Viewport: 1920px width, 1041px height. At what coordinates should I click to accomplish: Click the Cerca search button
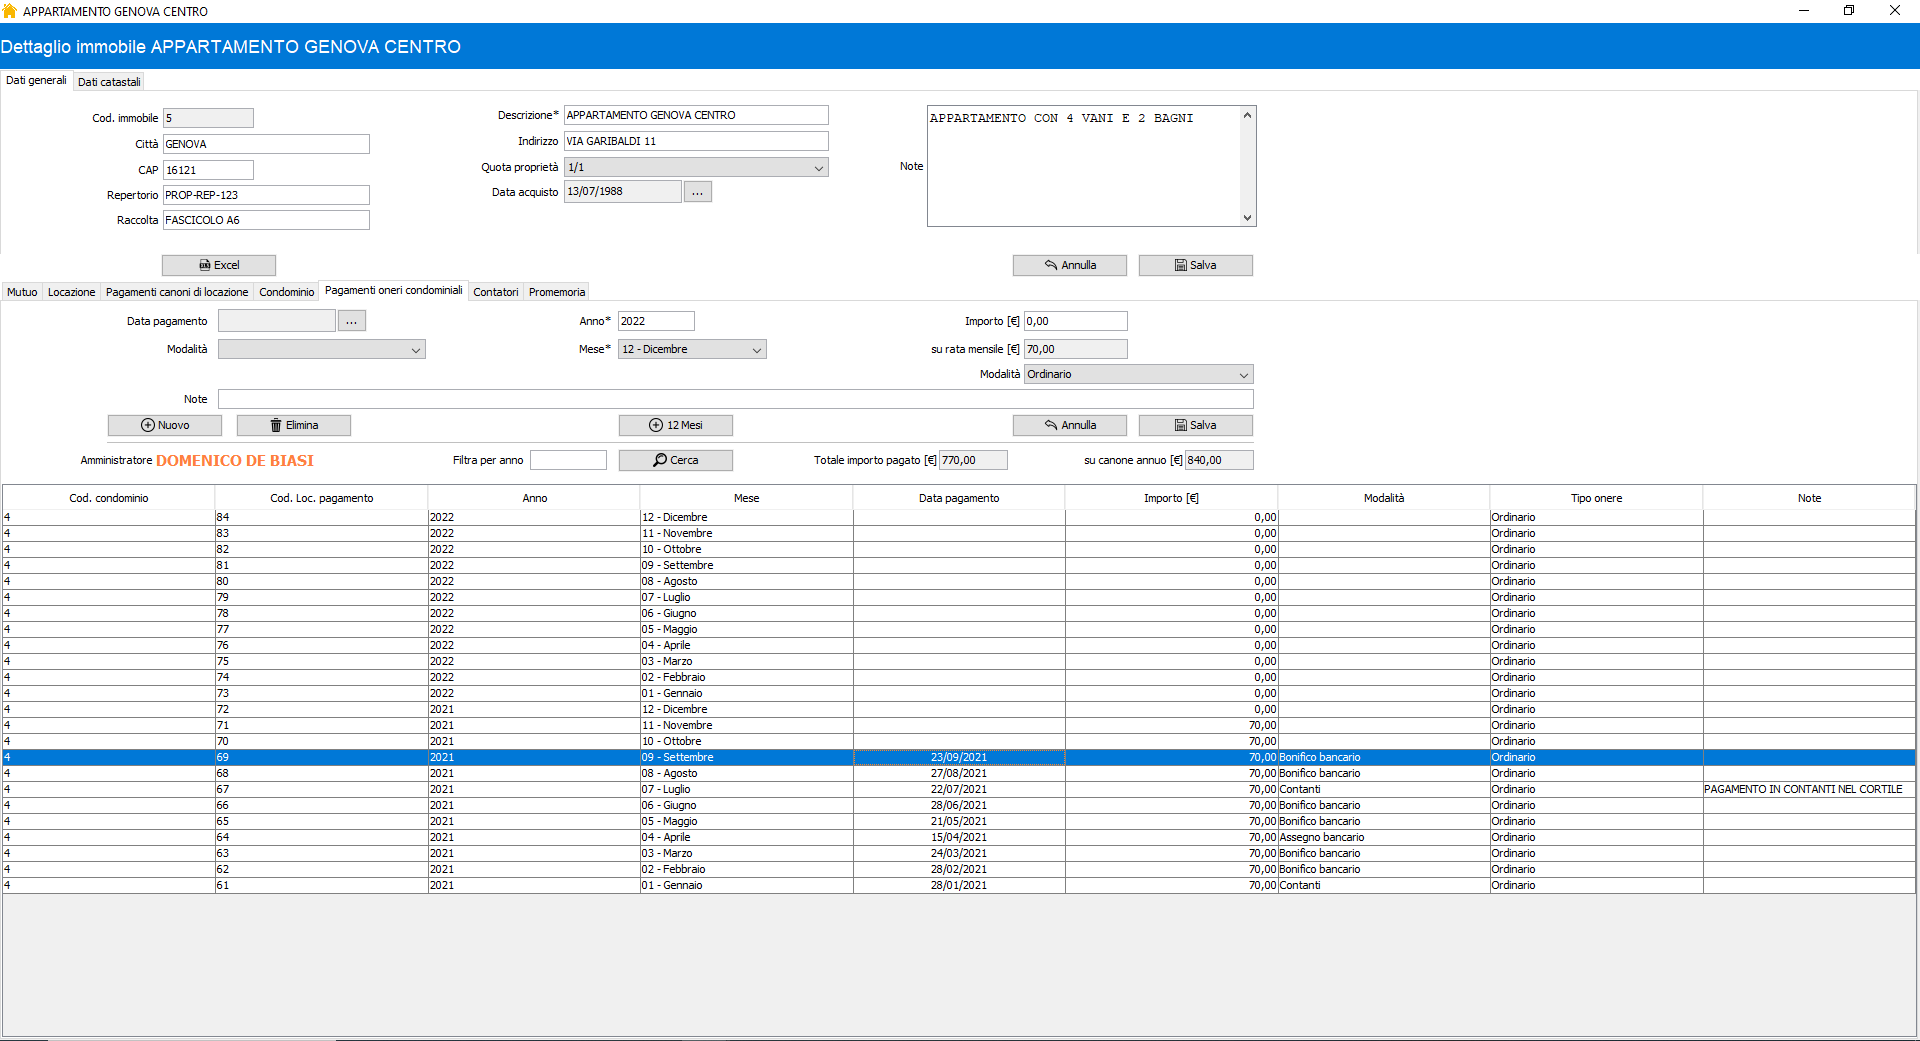point(675,460)
